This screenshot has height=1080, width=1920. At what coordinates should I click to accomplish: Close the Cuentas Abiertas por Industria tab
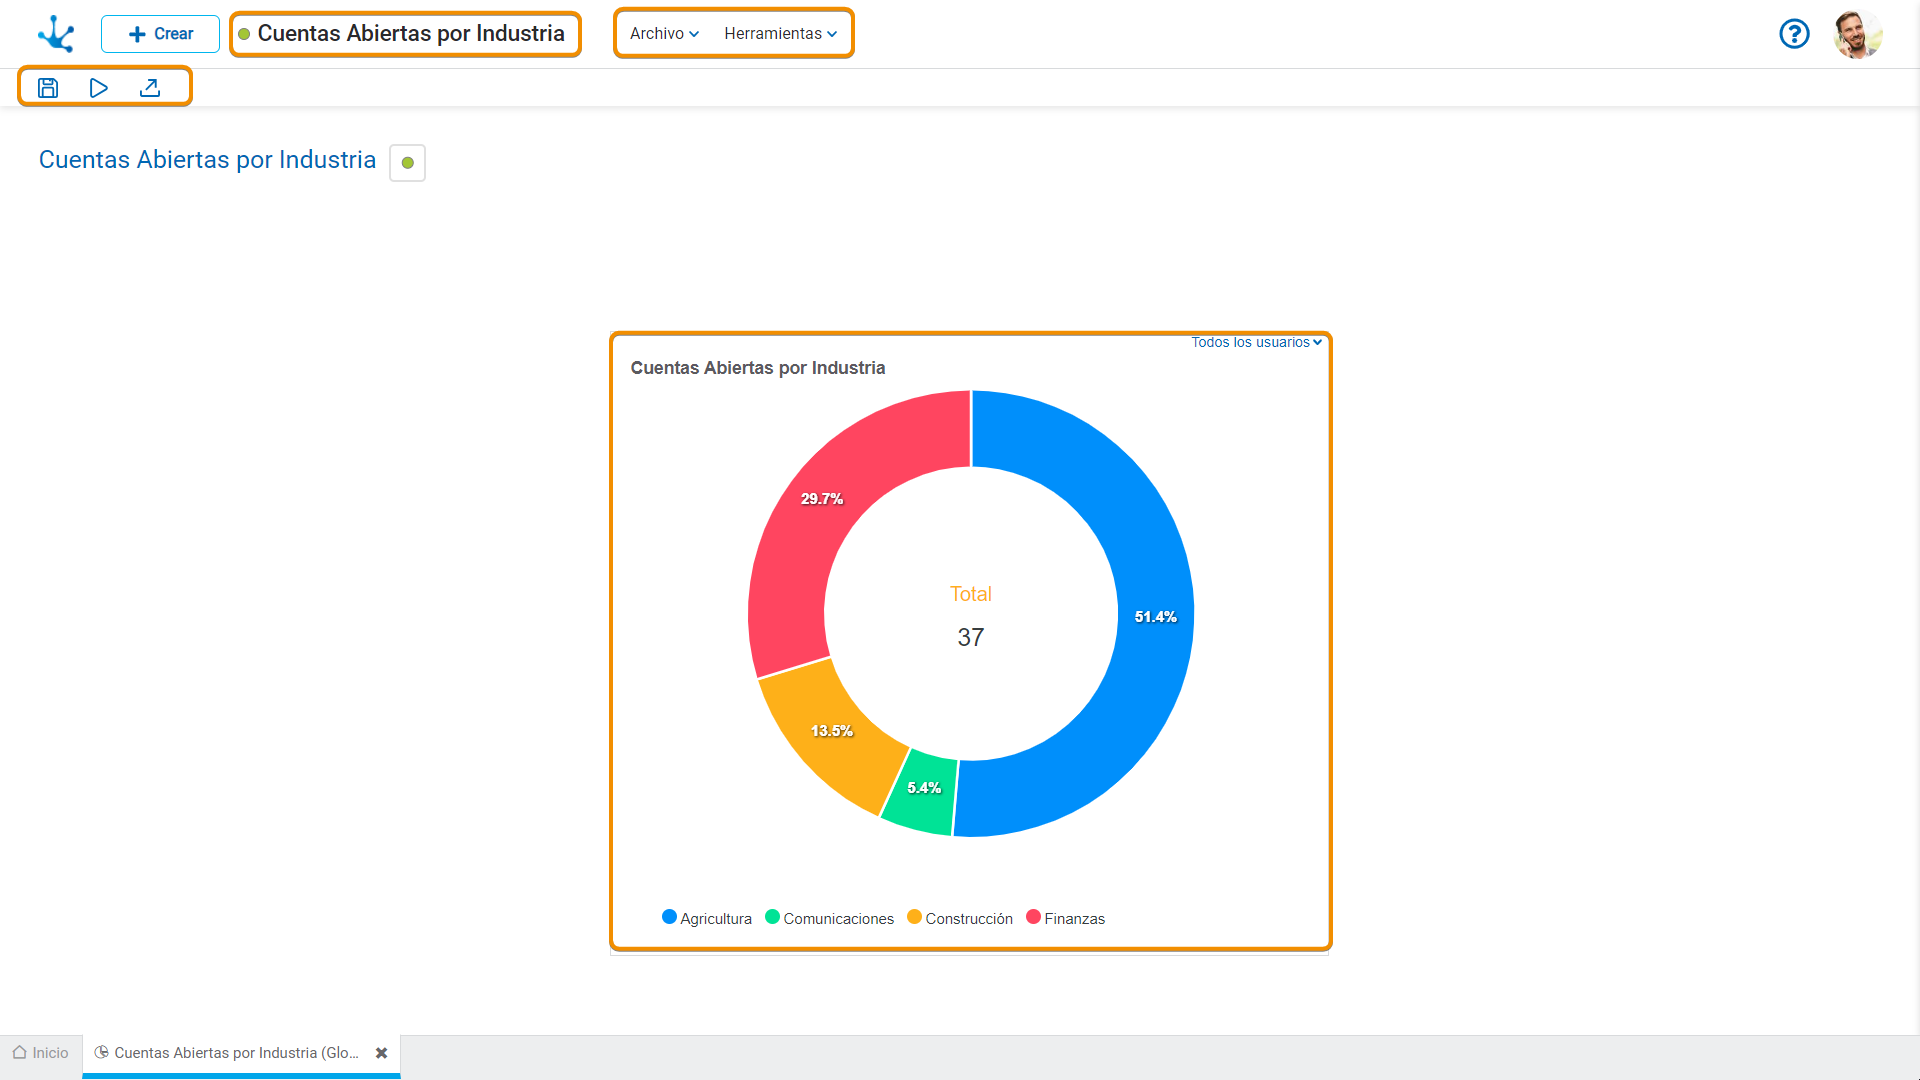(x=381, y=1053)
